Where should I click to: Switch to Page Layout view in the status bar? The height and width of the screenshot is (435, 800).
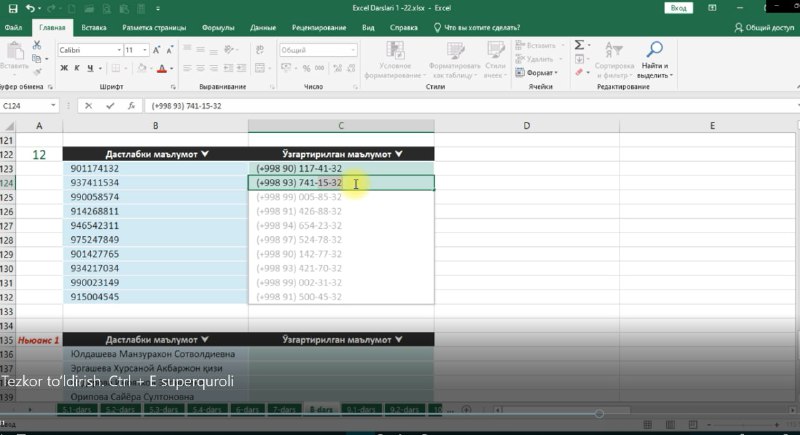click(x=670, y=424)
